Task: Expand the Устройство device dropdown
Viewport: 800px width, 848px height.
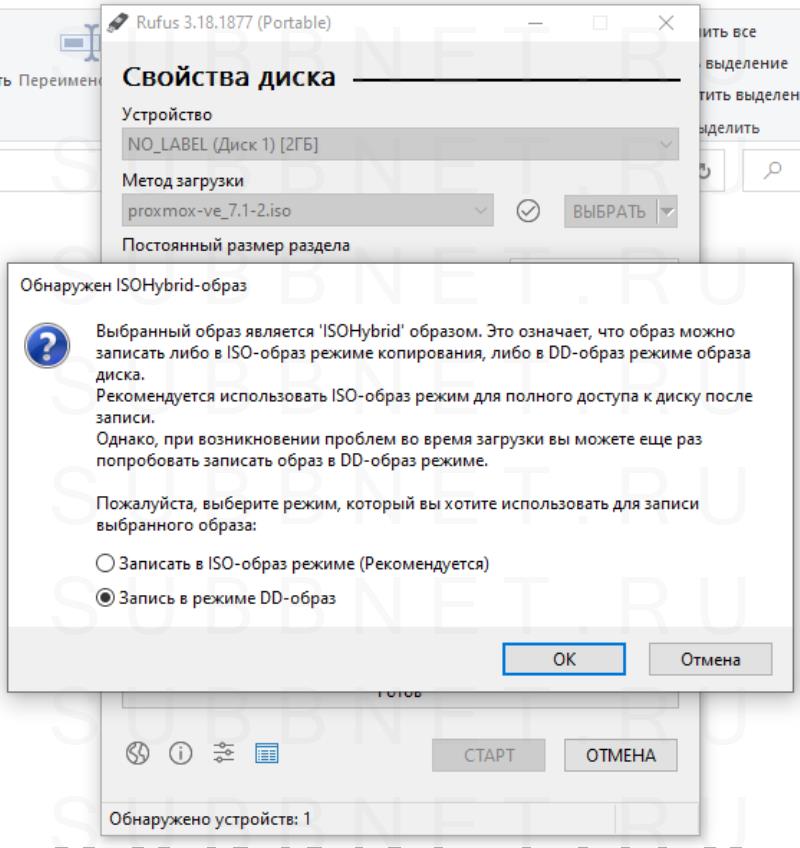Action: tap(400, 145)
